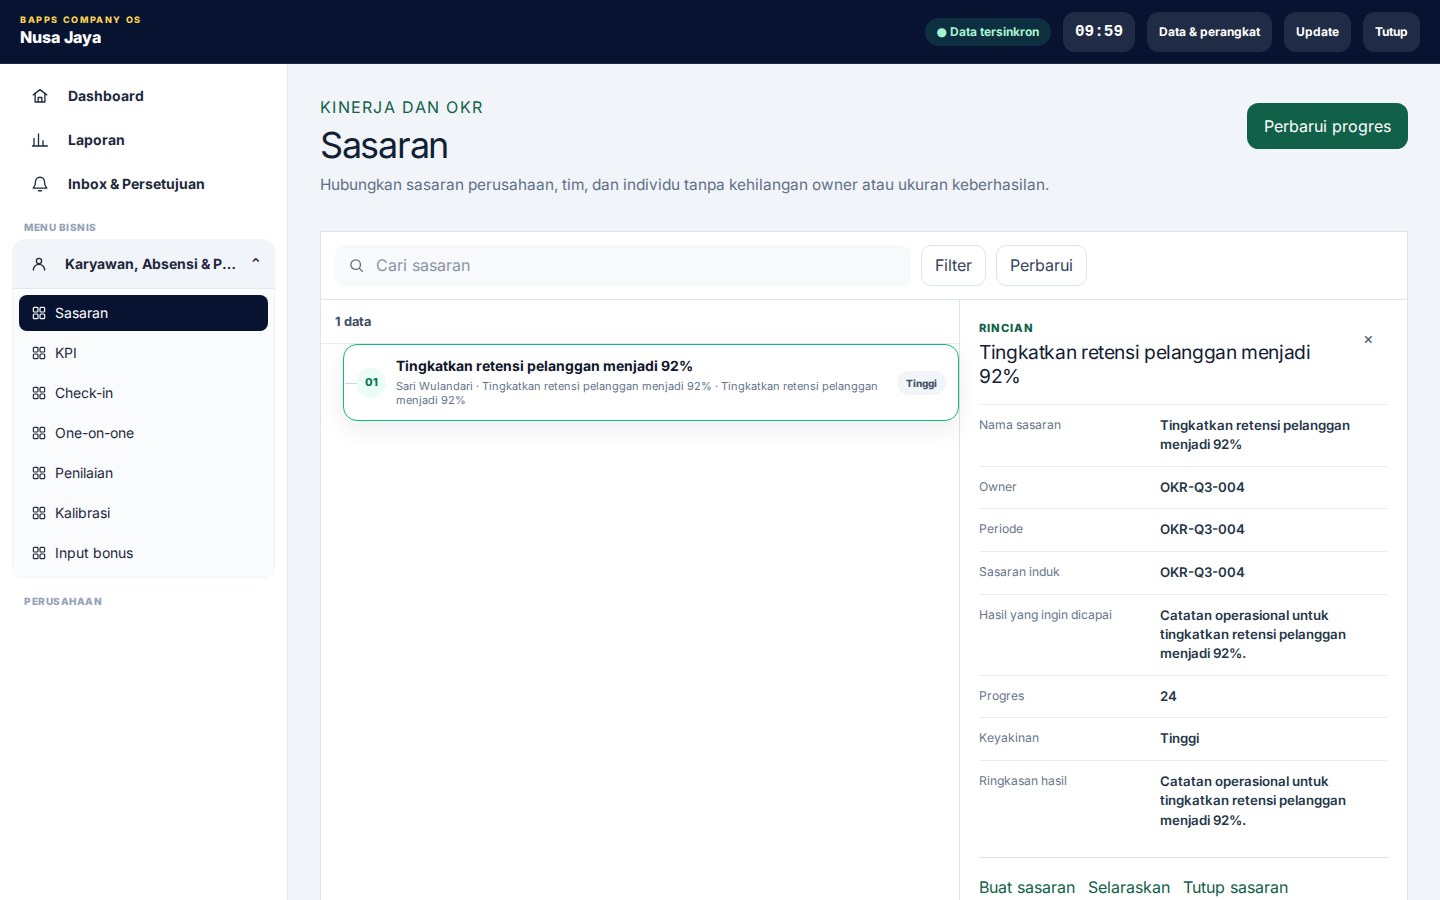Image resolution: width=1440 pixels, height=900 pixels.
Task: Click the person icon beside Karyawan, Absensi
Action: tap(39, 264)
